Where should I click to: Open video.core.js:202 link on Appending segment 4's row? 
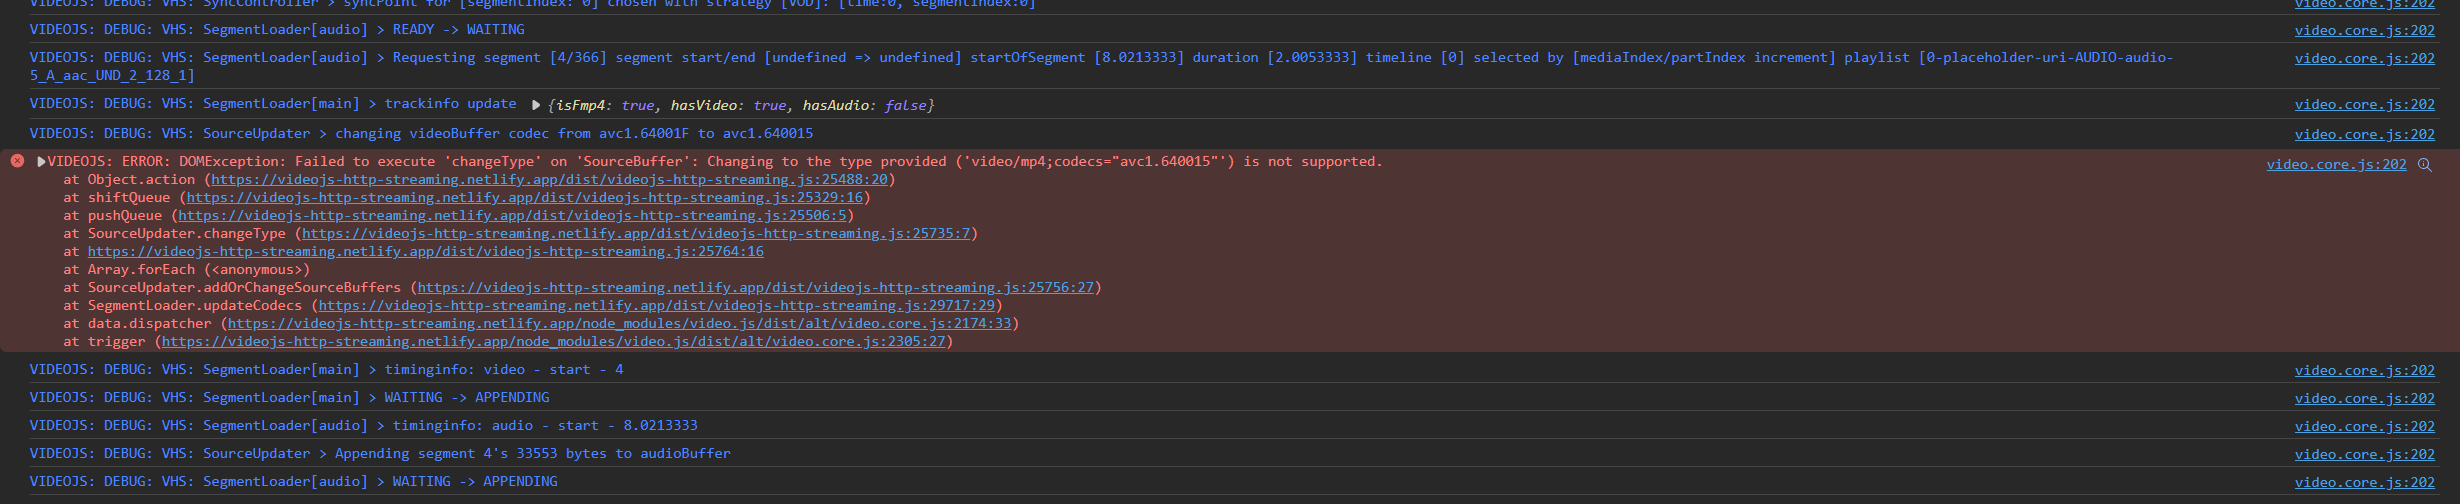click(2365, 455)
